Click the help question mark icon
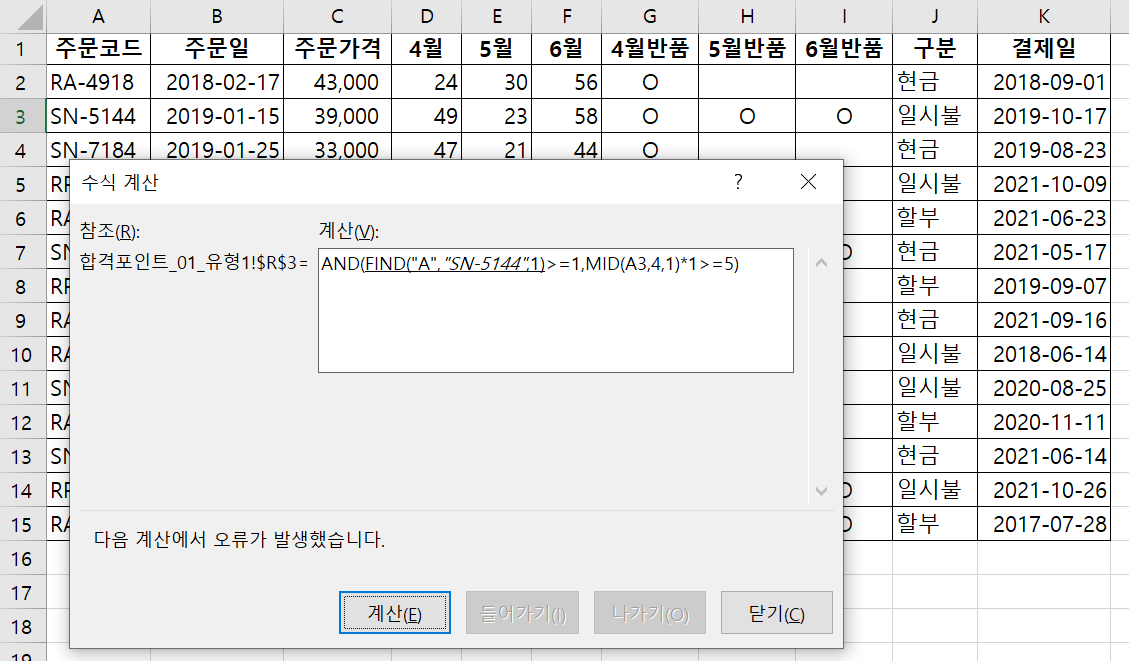 [x=738, y=182]
